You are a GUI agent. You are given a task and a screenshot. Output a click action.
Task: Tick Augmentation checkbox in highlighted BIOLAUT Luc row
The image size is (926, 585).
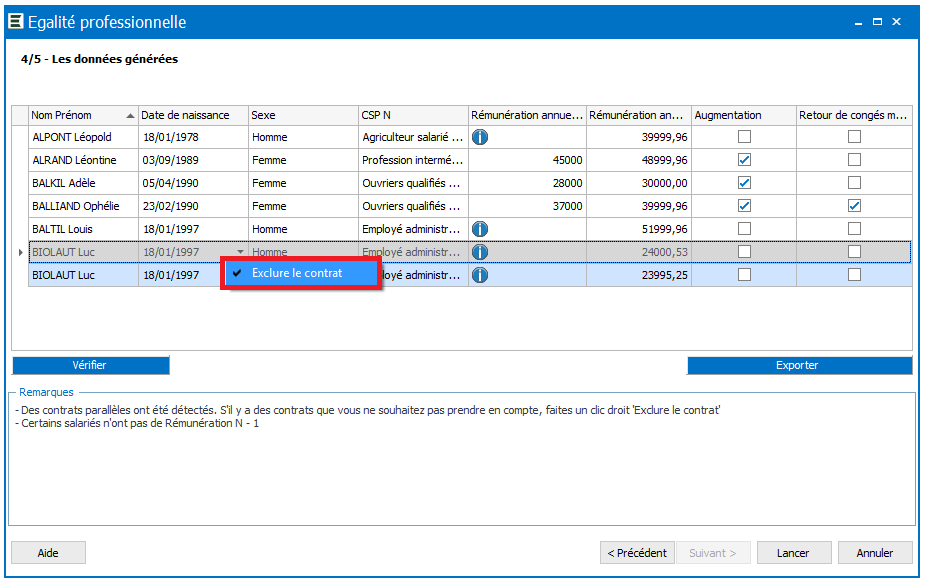[x=744, y=274]
